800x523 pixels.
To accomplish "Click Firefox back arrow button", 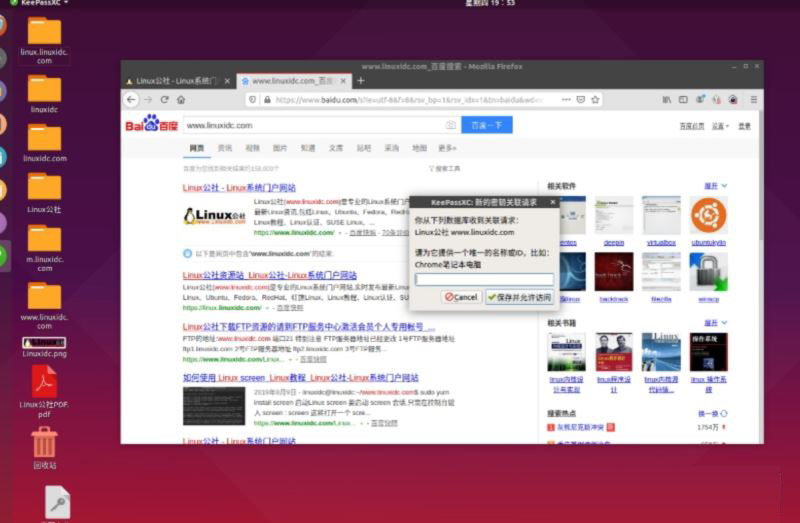I will click(x=131, y=99).
